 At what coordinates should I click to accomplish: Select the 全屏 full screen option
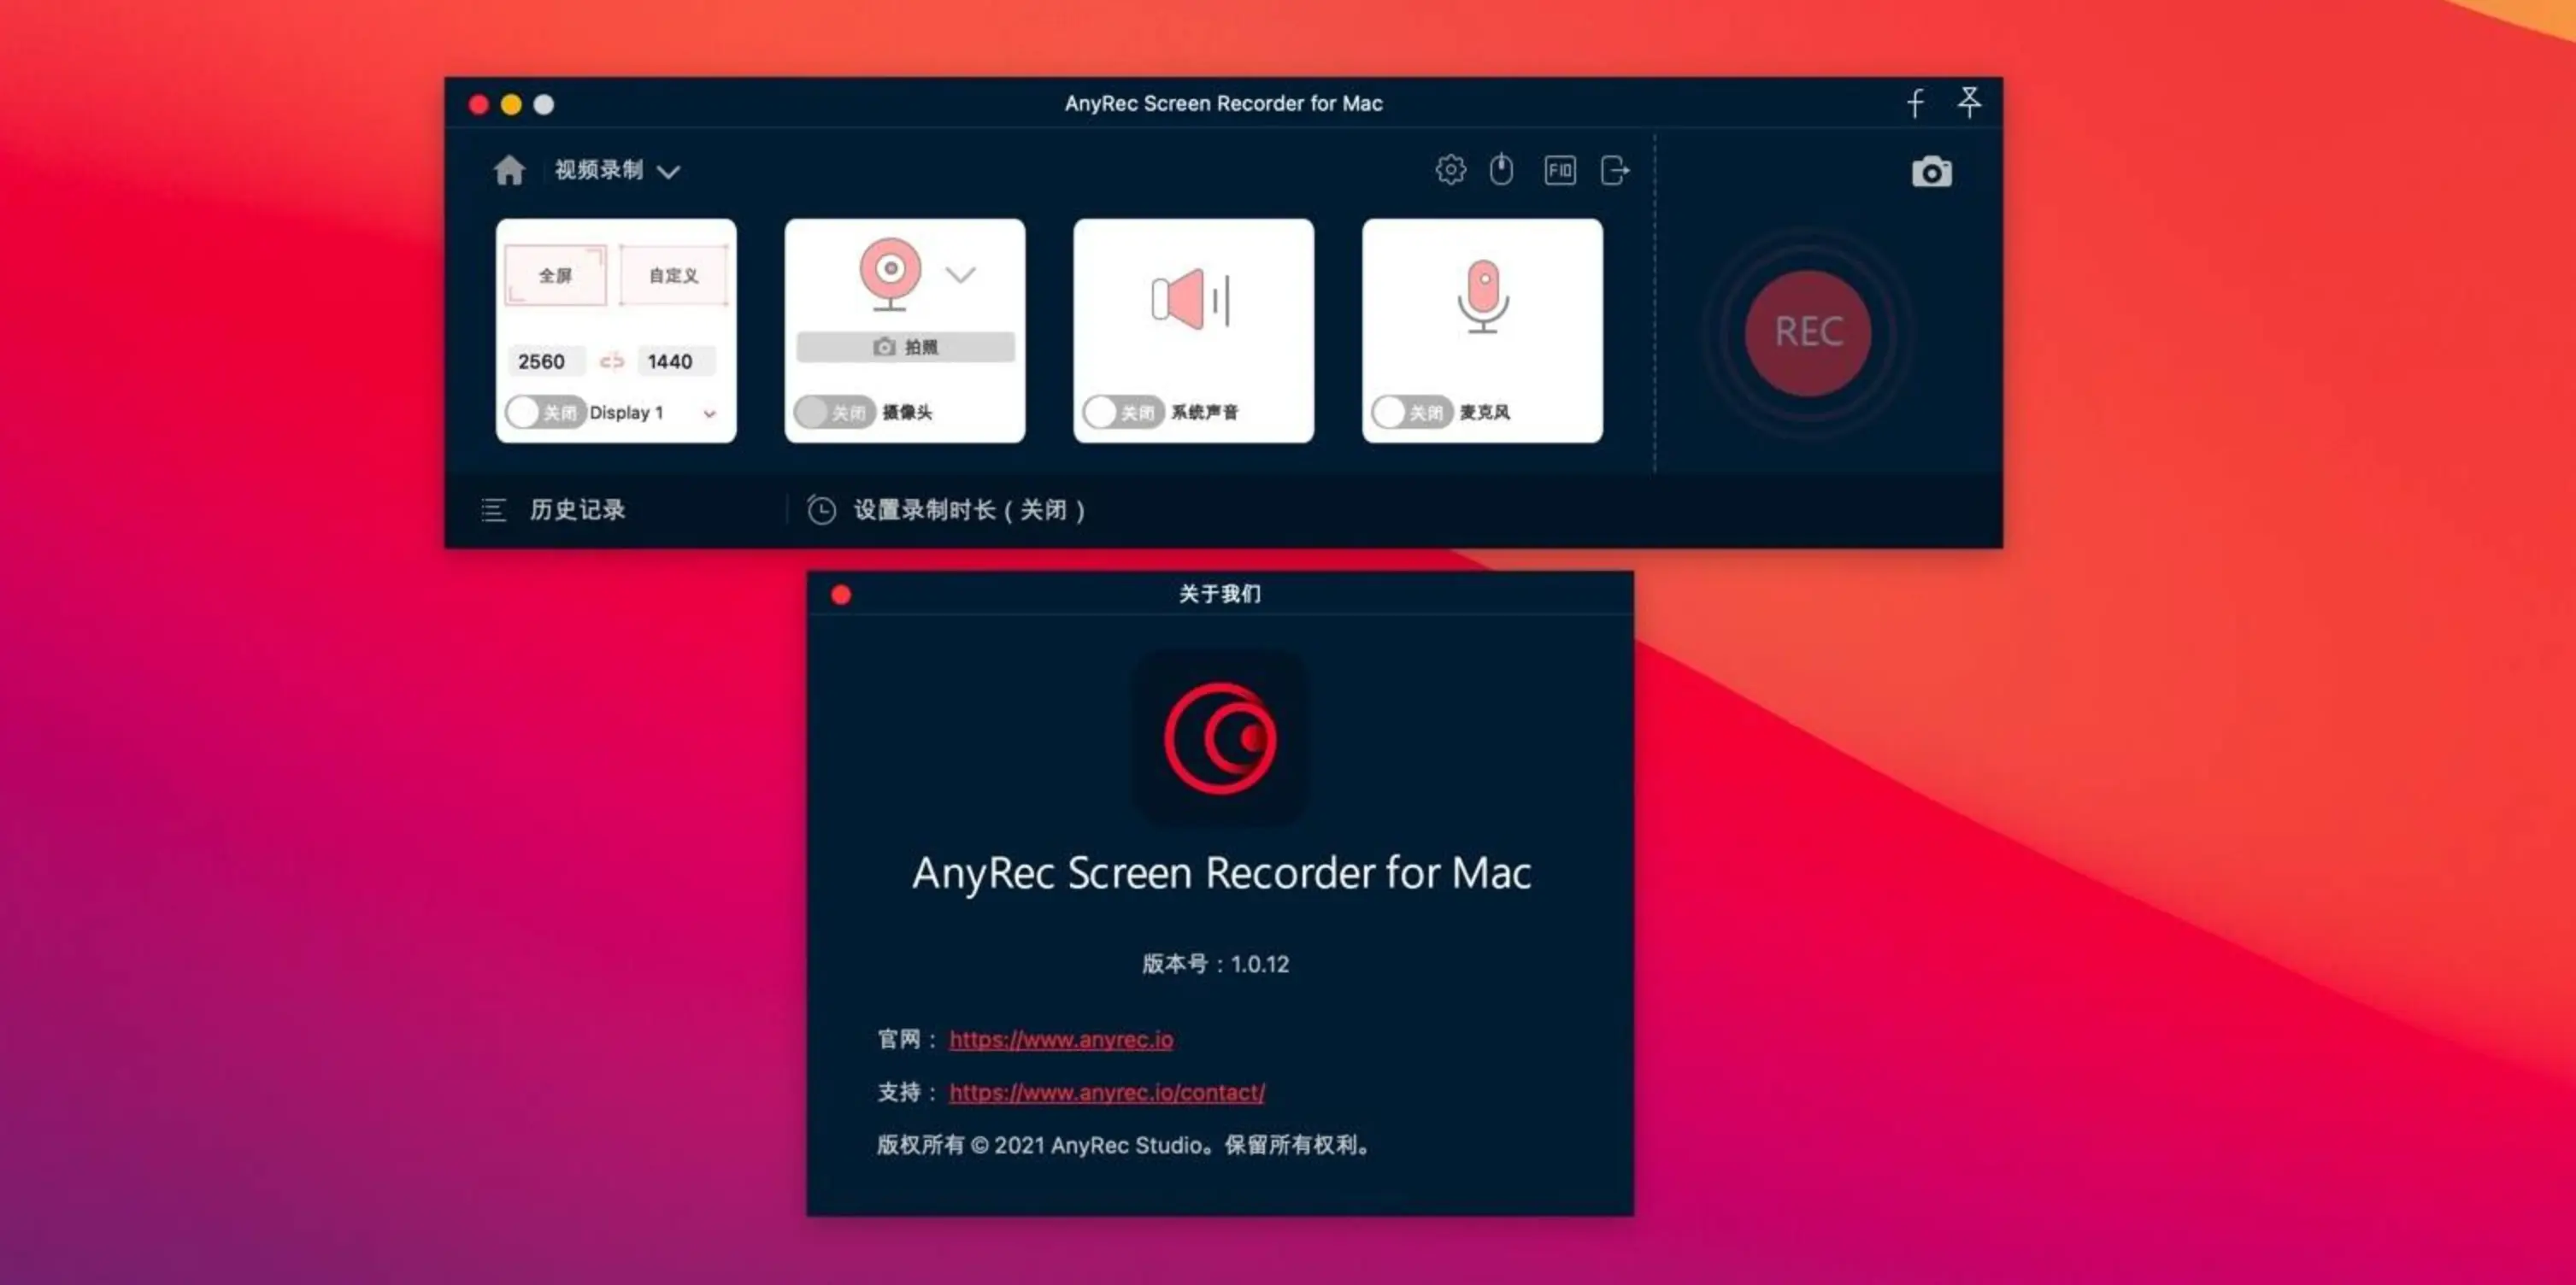(555, 275)
